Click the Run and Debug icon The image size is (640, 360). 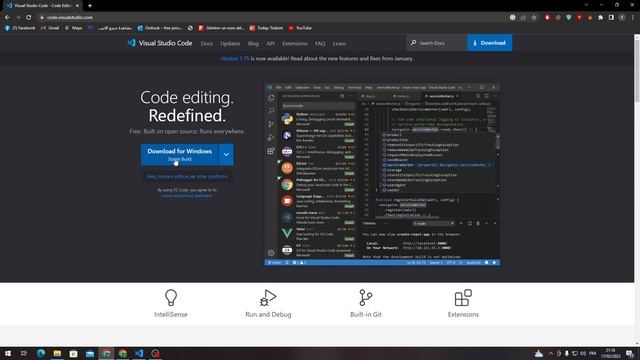268,298
